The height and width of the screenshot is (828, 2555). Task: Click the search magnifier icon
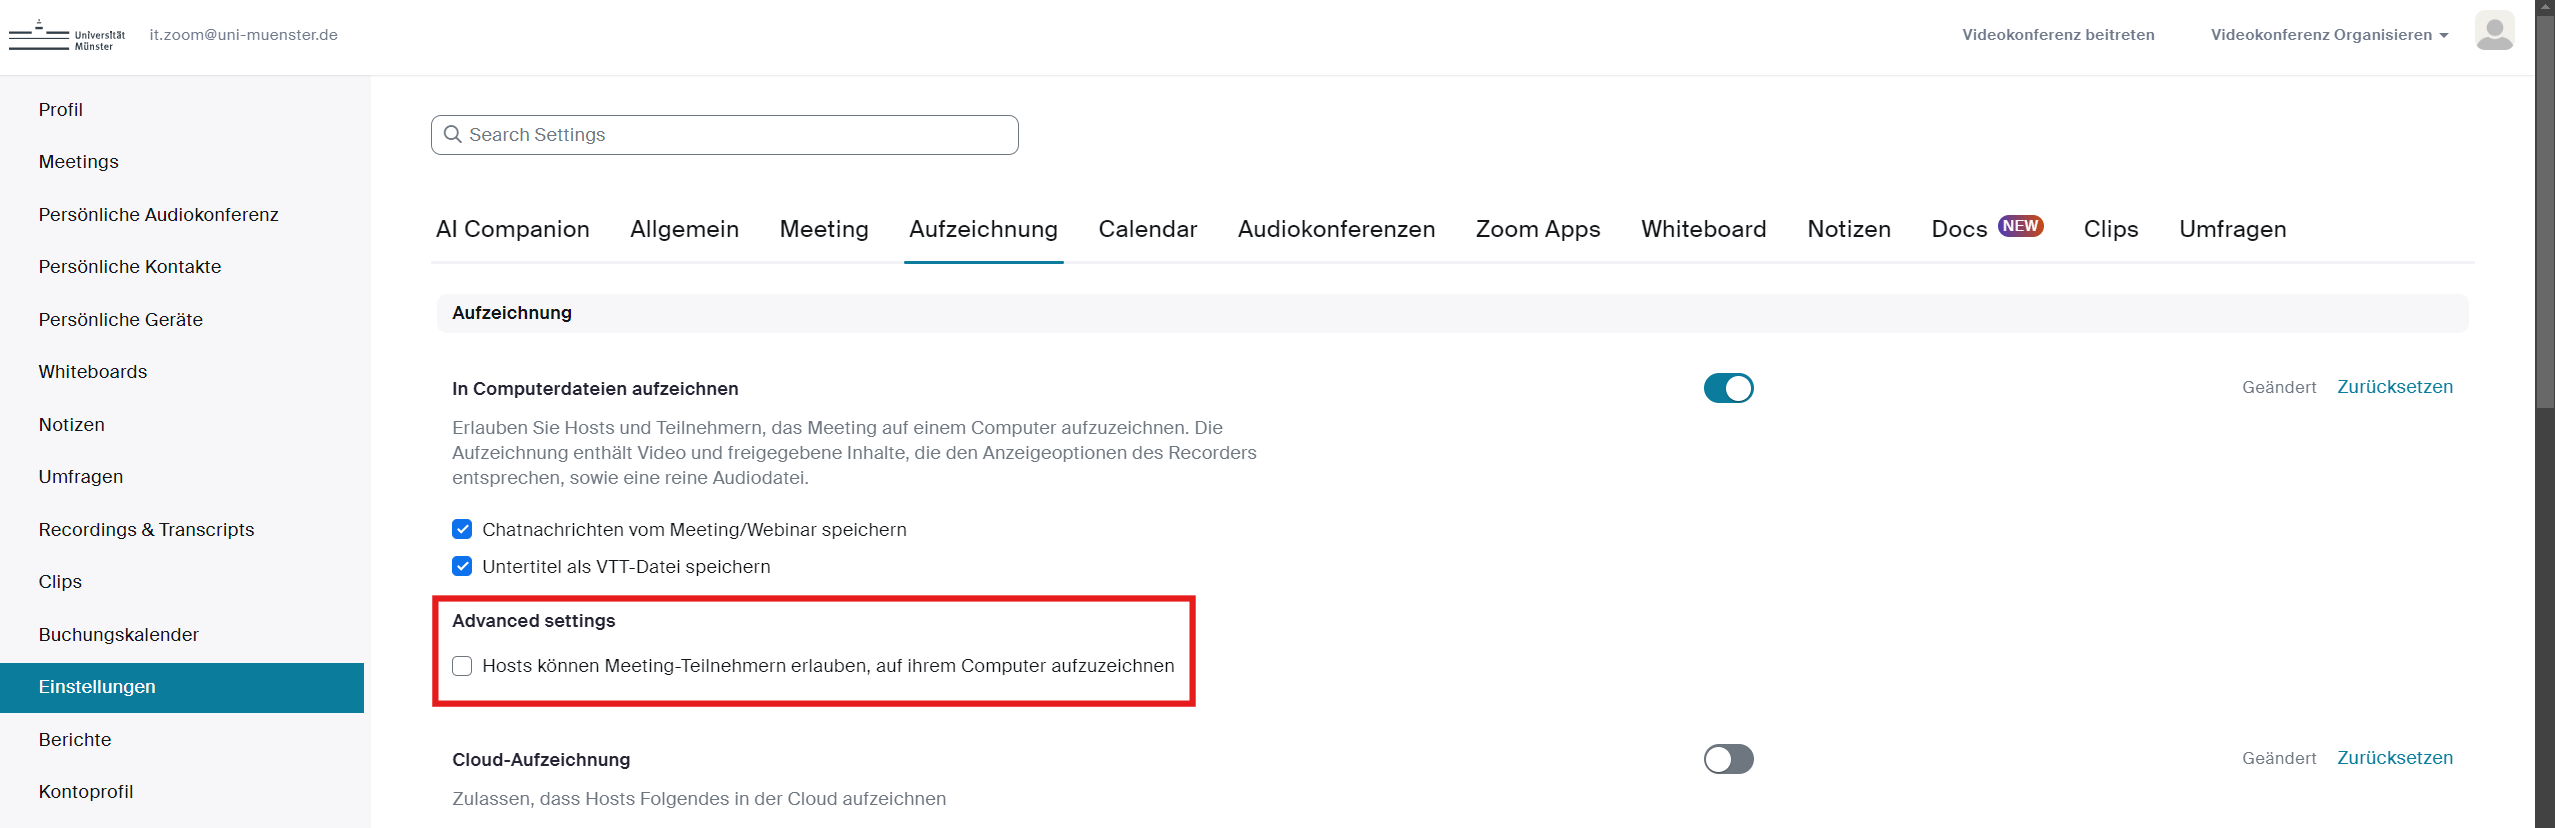pyautogui.click(x=452, y=135)
